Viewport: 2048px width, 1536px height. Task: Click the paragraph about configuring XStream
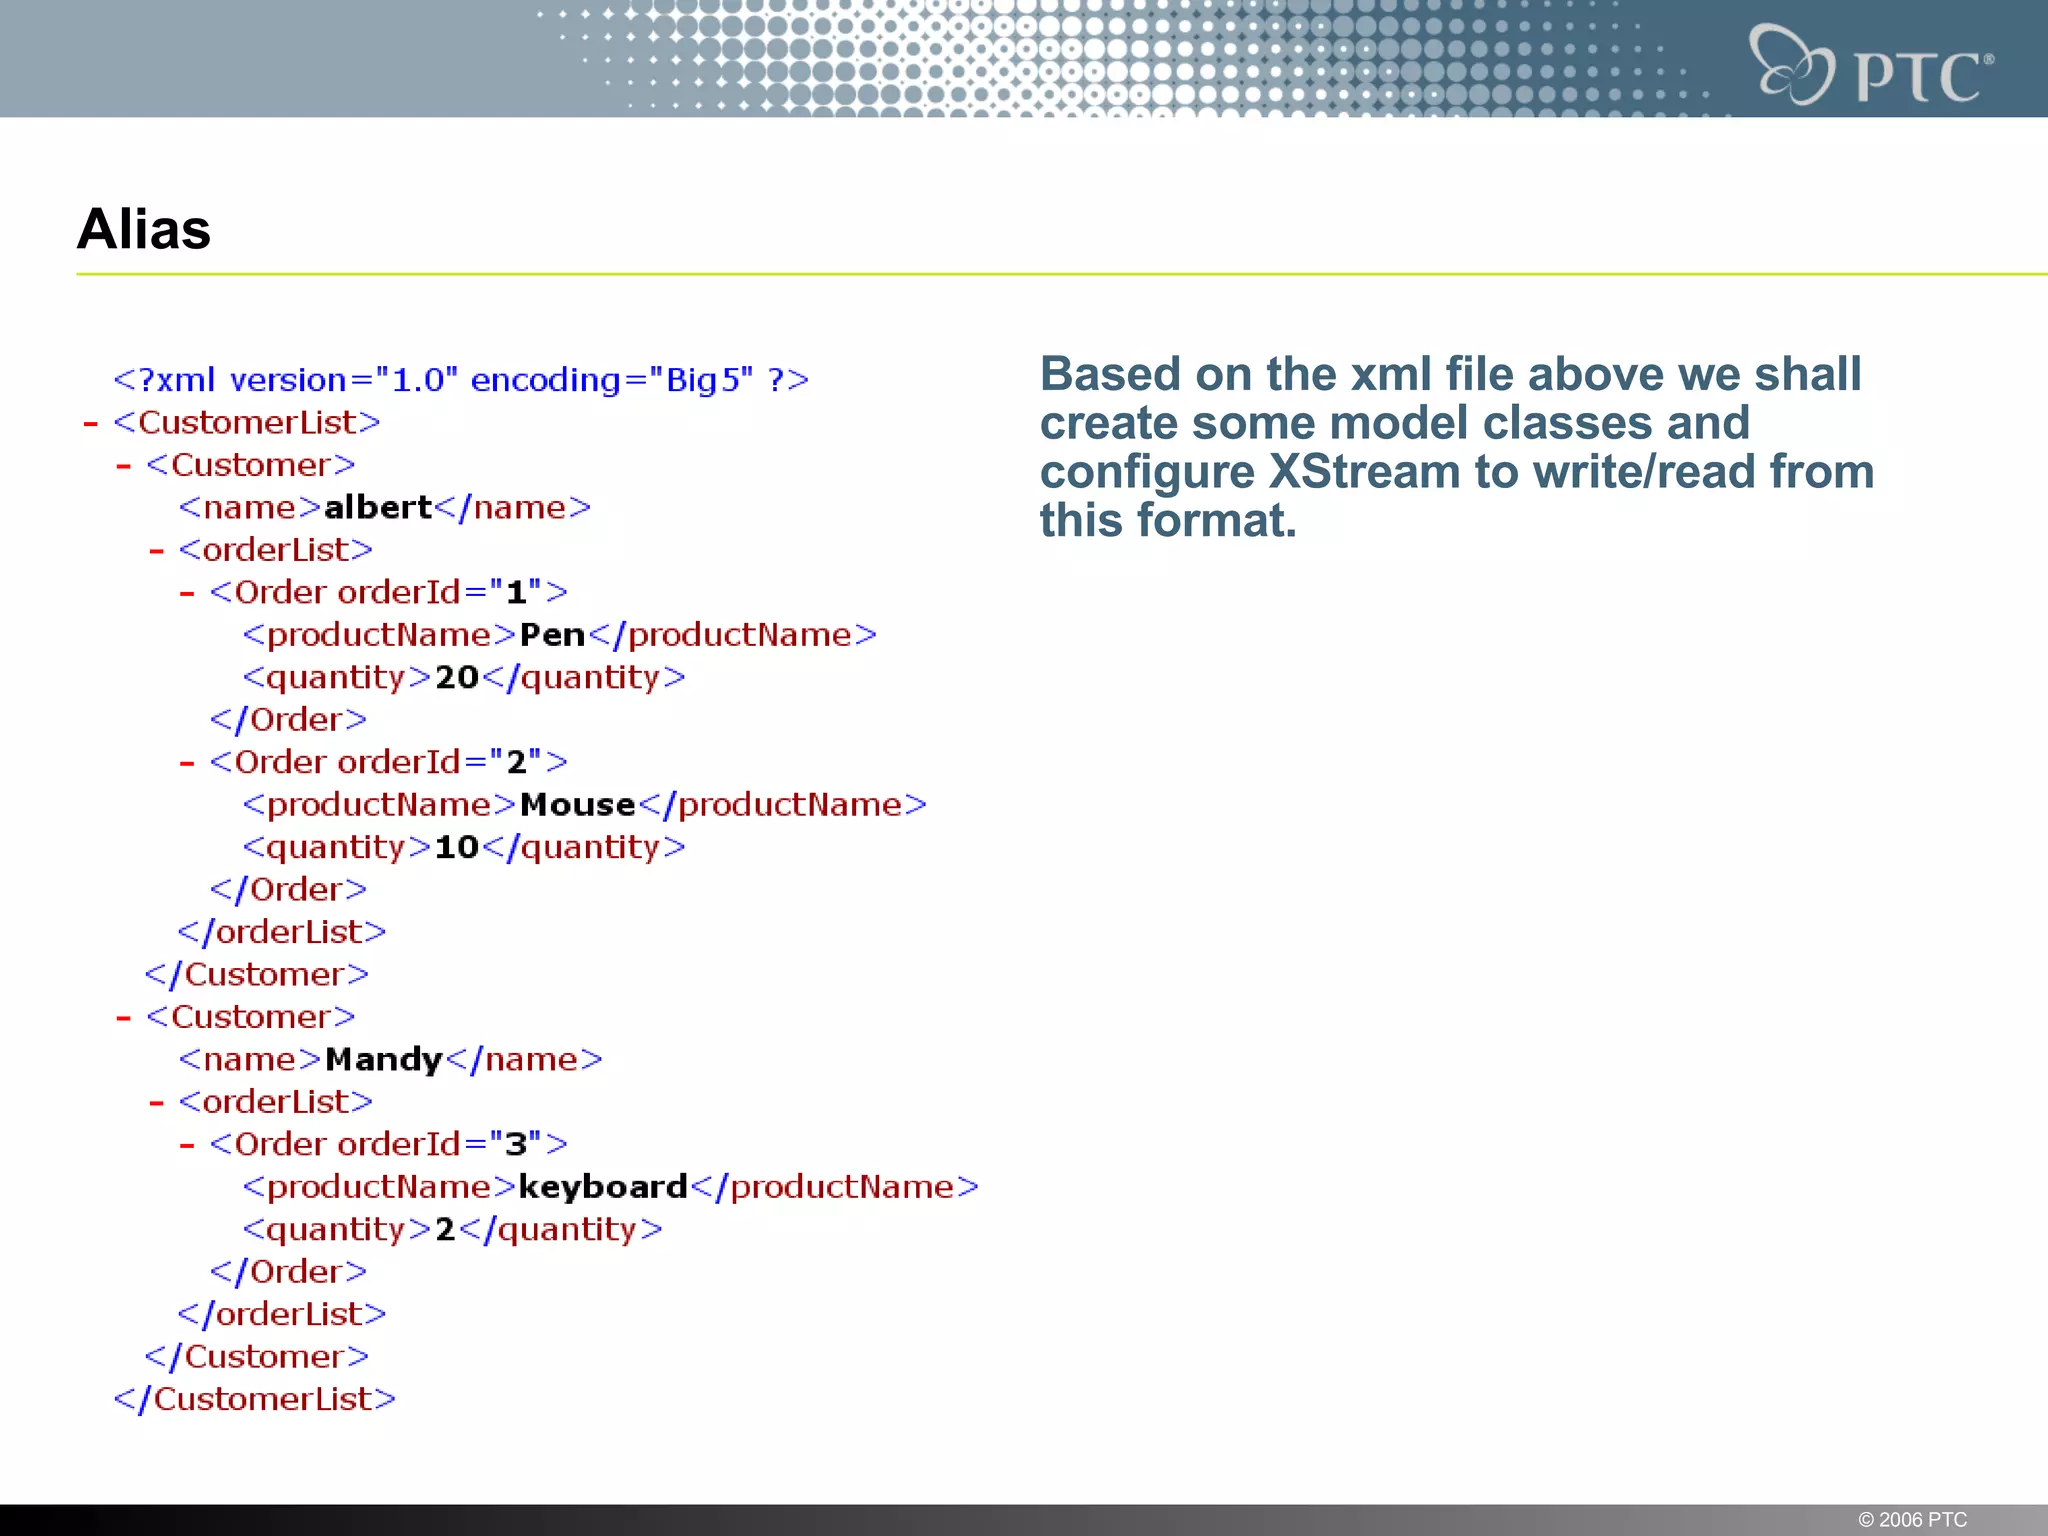(x=1457, y=447)
